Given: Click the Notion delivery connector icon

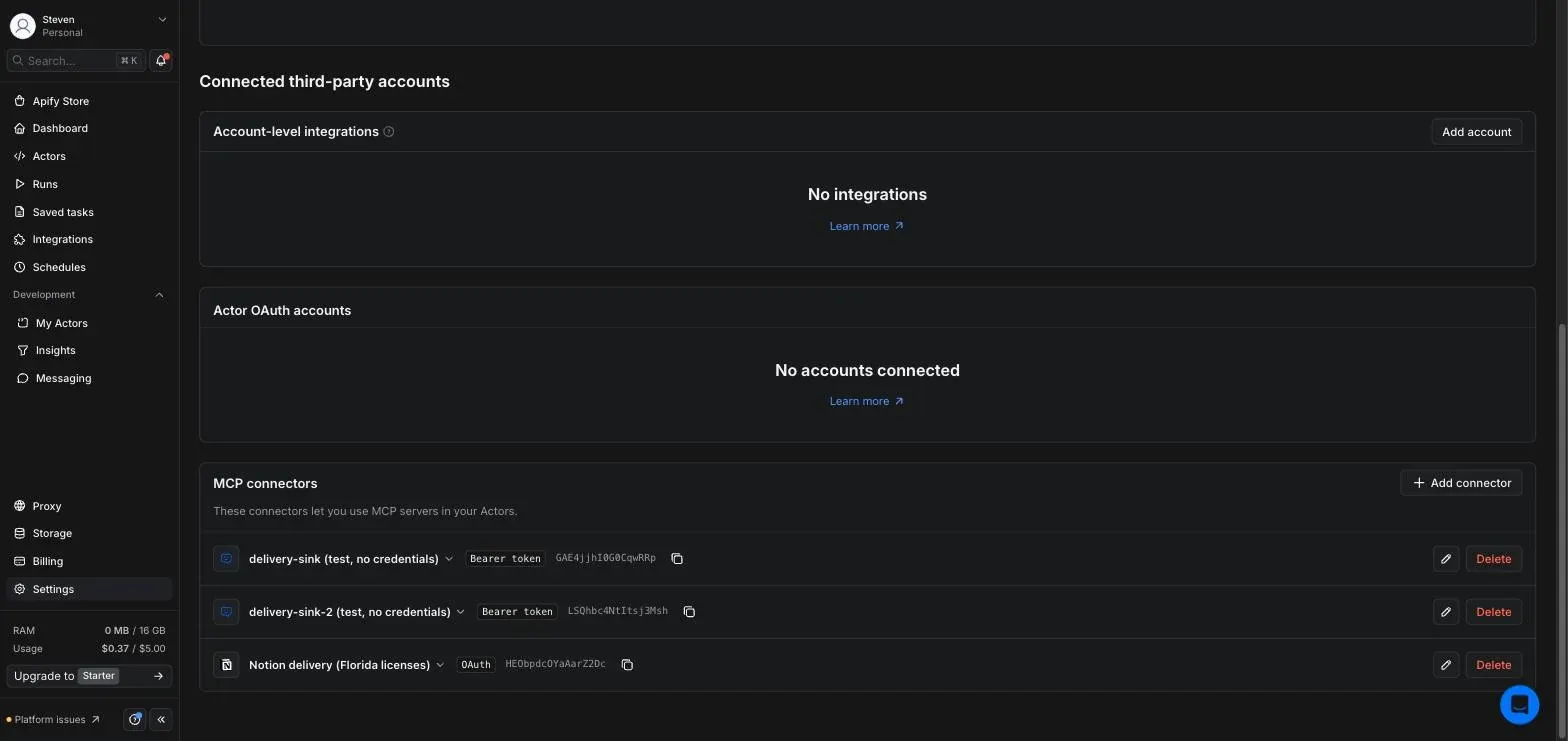Looking at the screenshot, I should click(226, 665).
